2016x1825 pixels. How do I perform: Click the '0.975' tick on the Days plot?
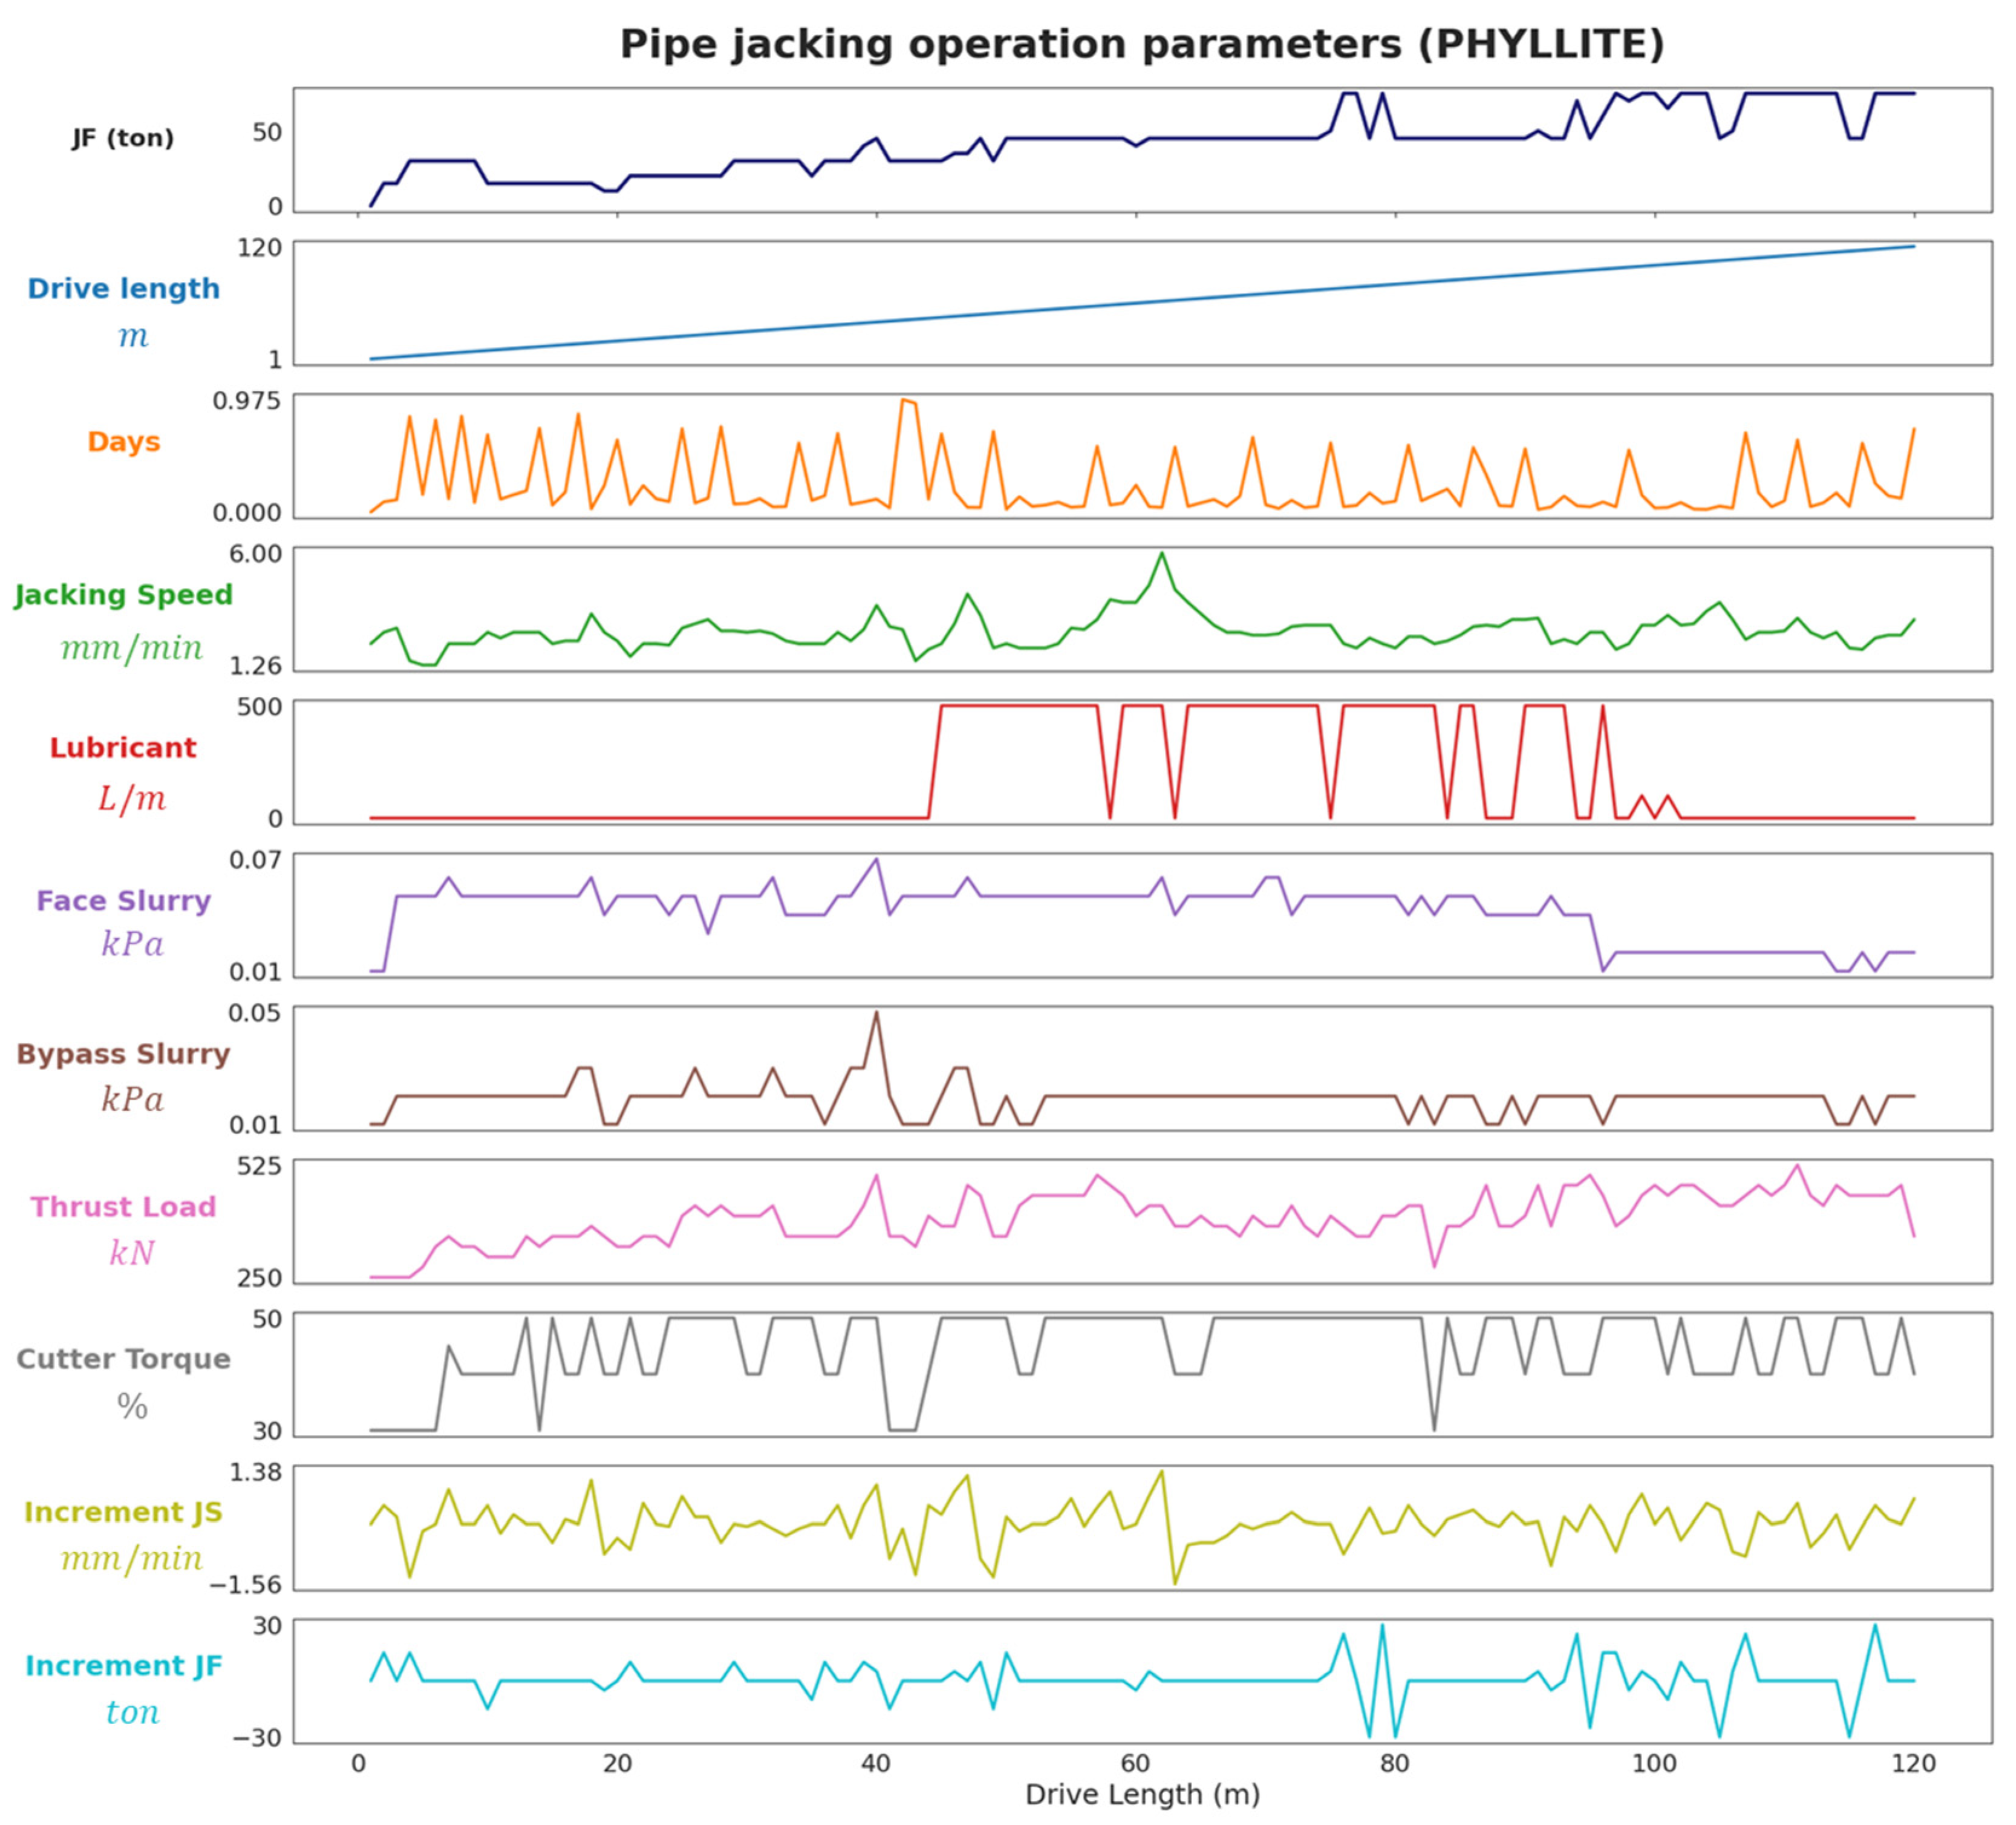point(246,401)
